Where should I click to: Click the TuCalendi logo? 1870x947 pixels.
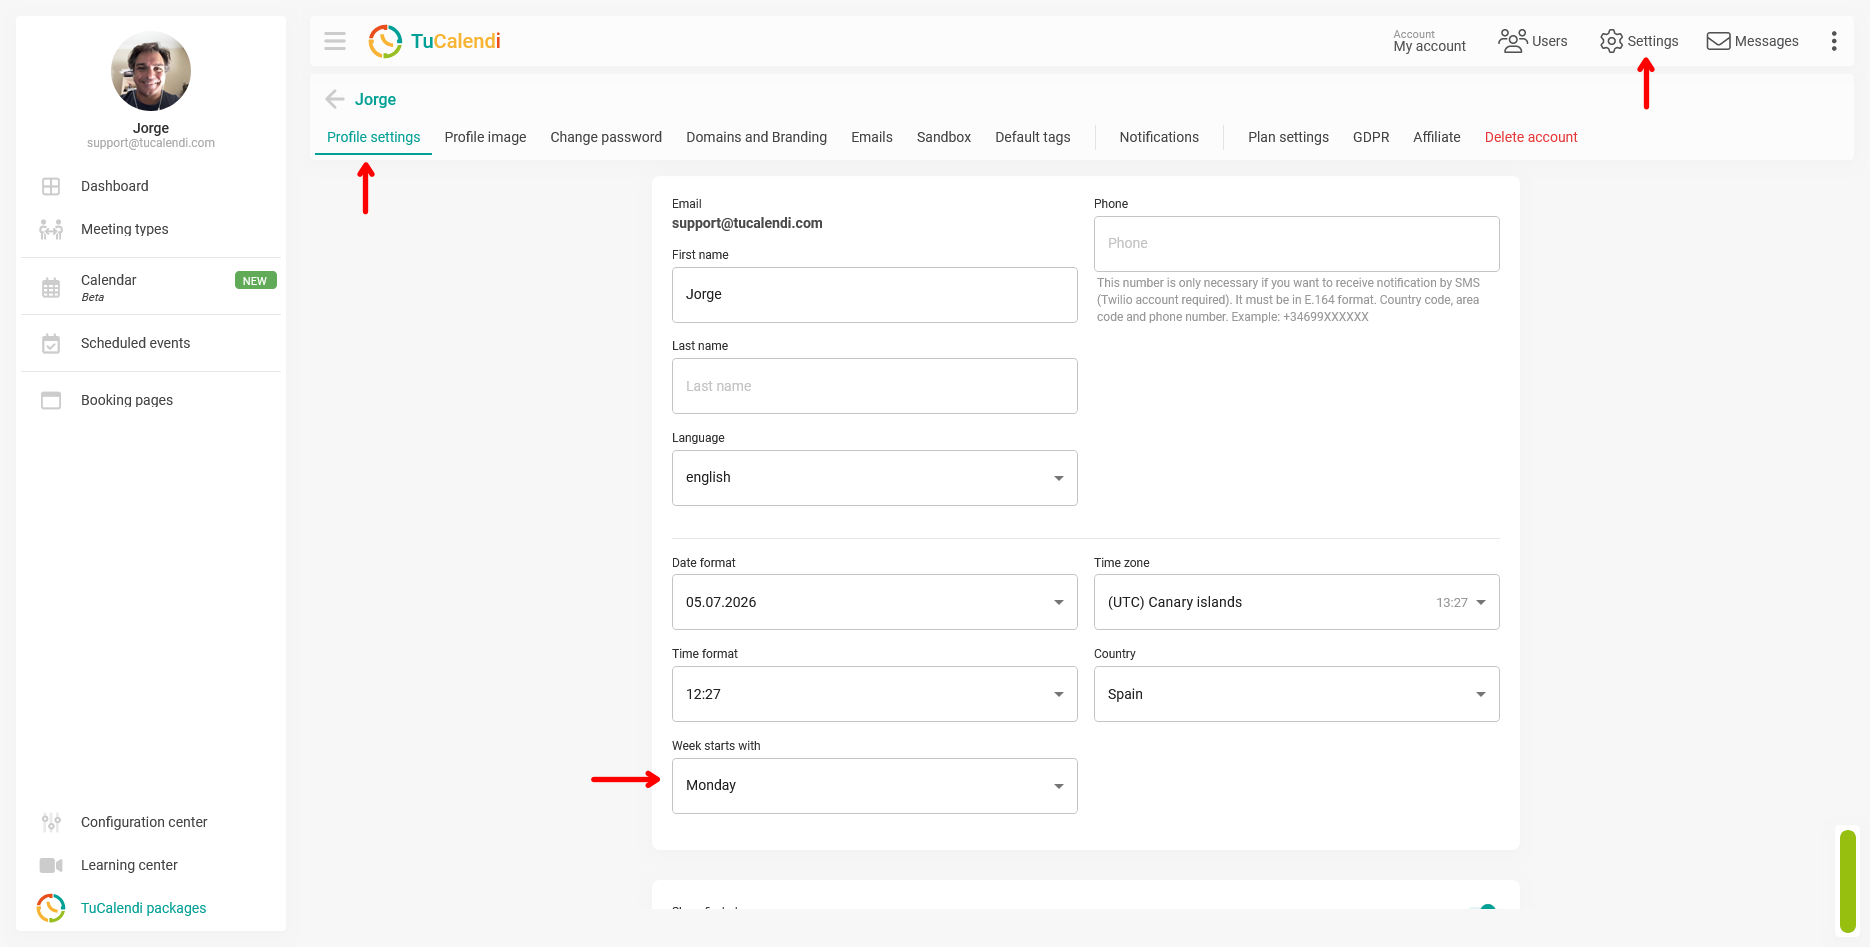coord(434,41)
